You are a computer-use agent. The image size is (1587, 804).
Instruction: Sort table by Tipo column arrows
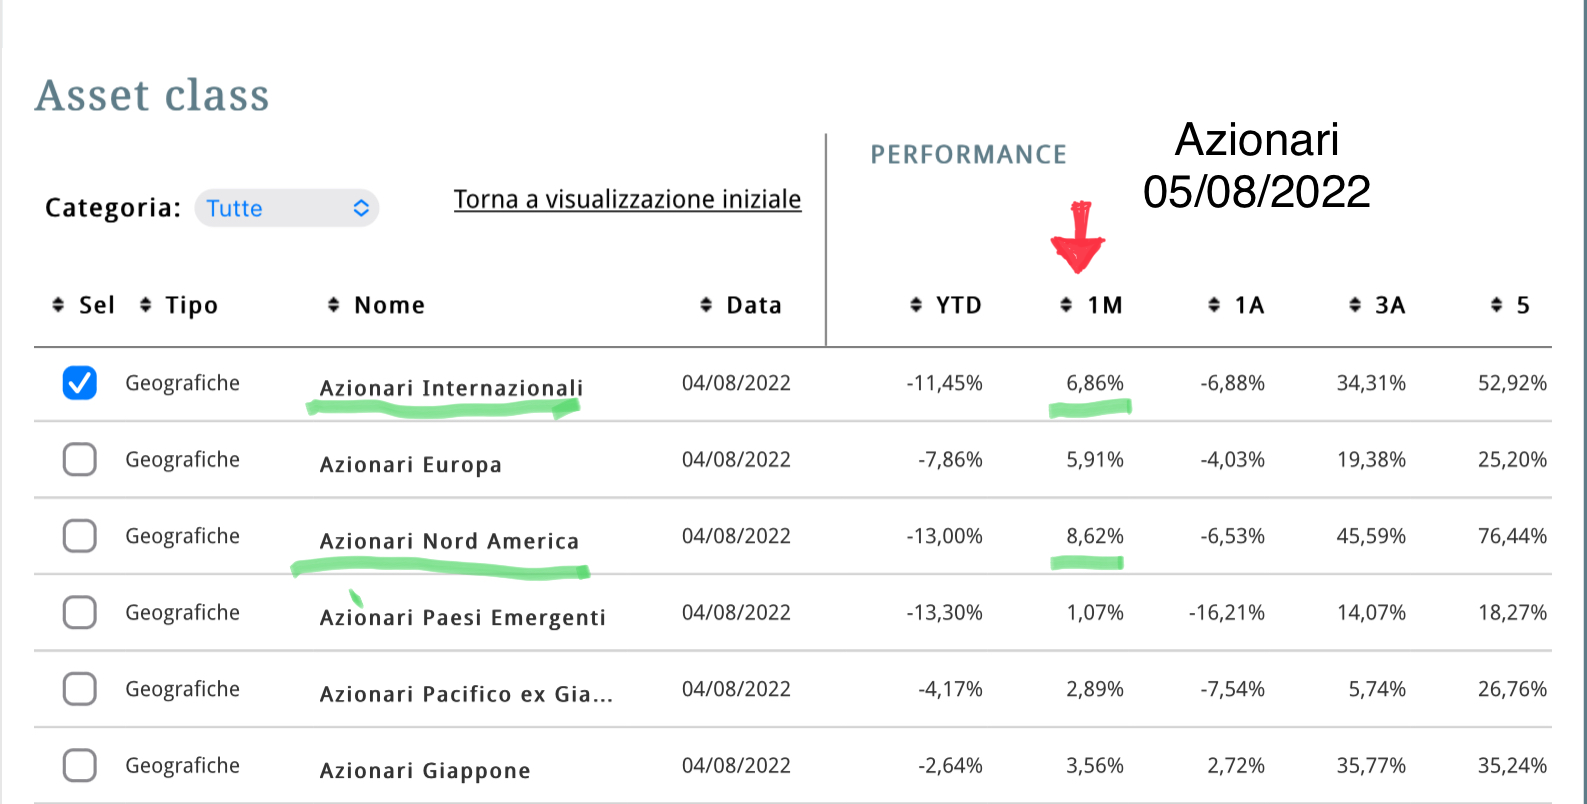click(x=146, y=304)
